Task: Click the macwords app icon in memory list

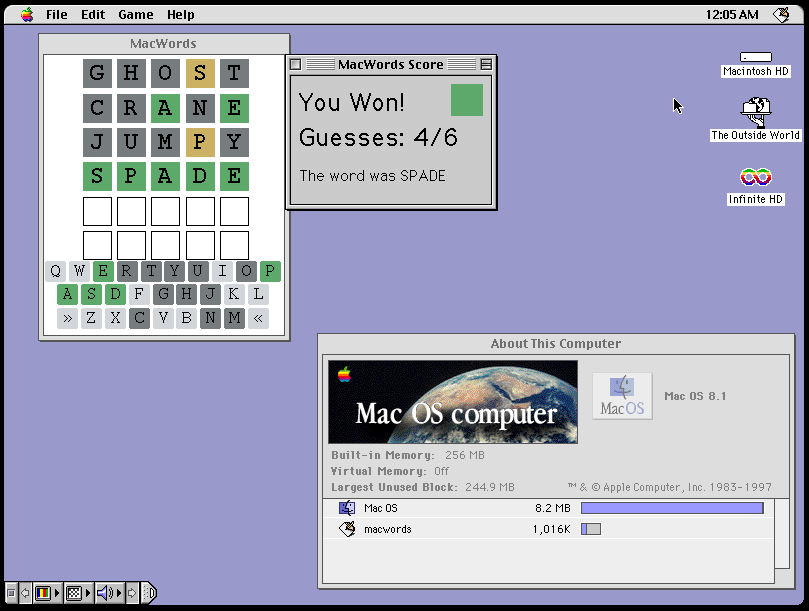Action: (x=347, y=529)
